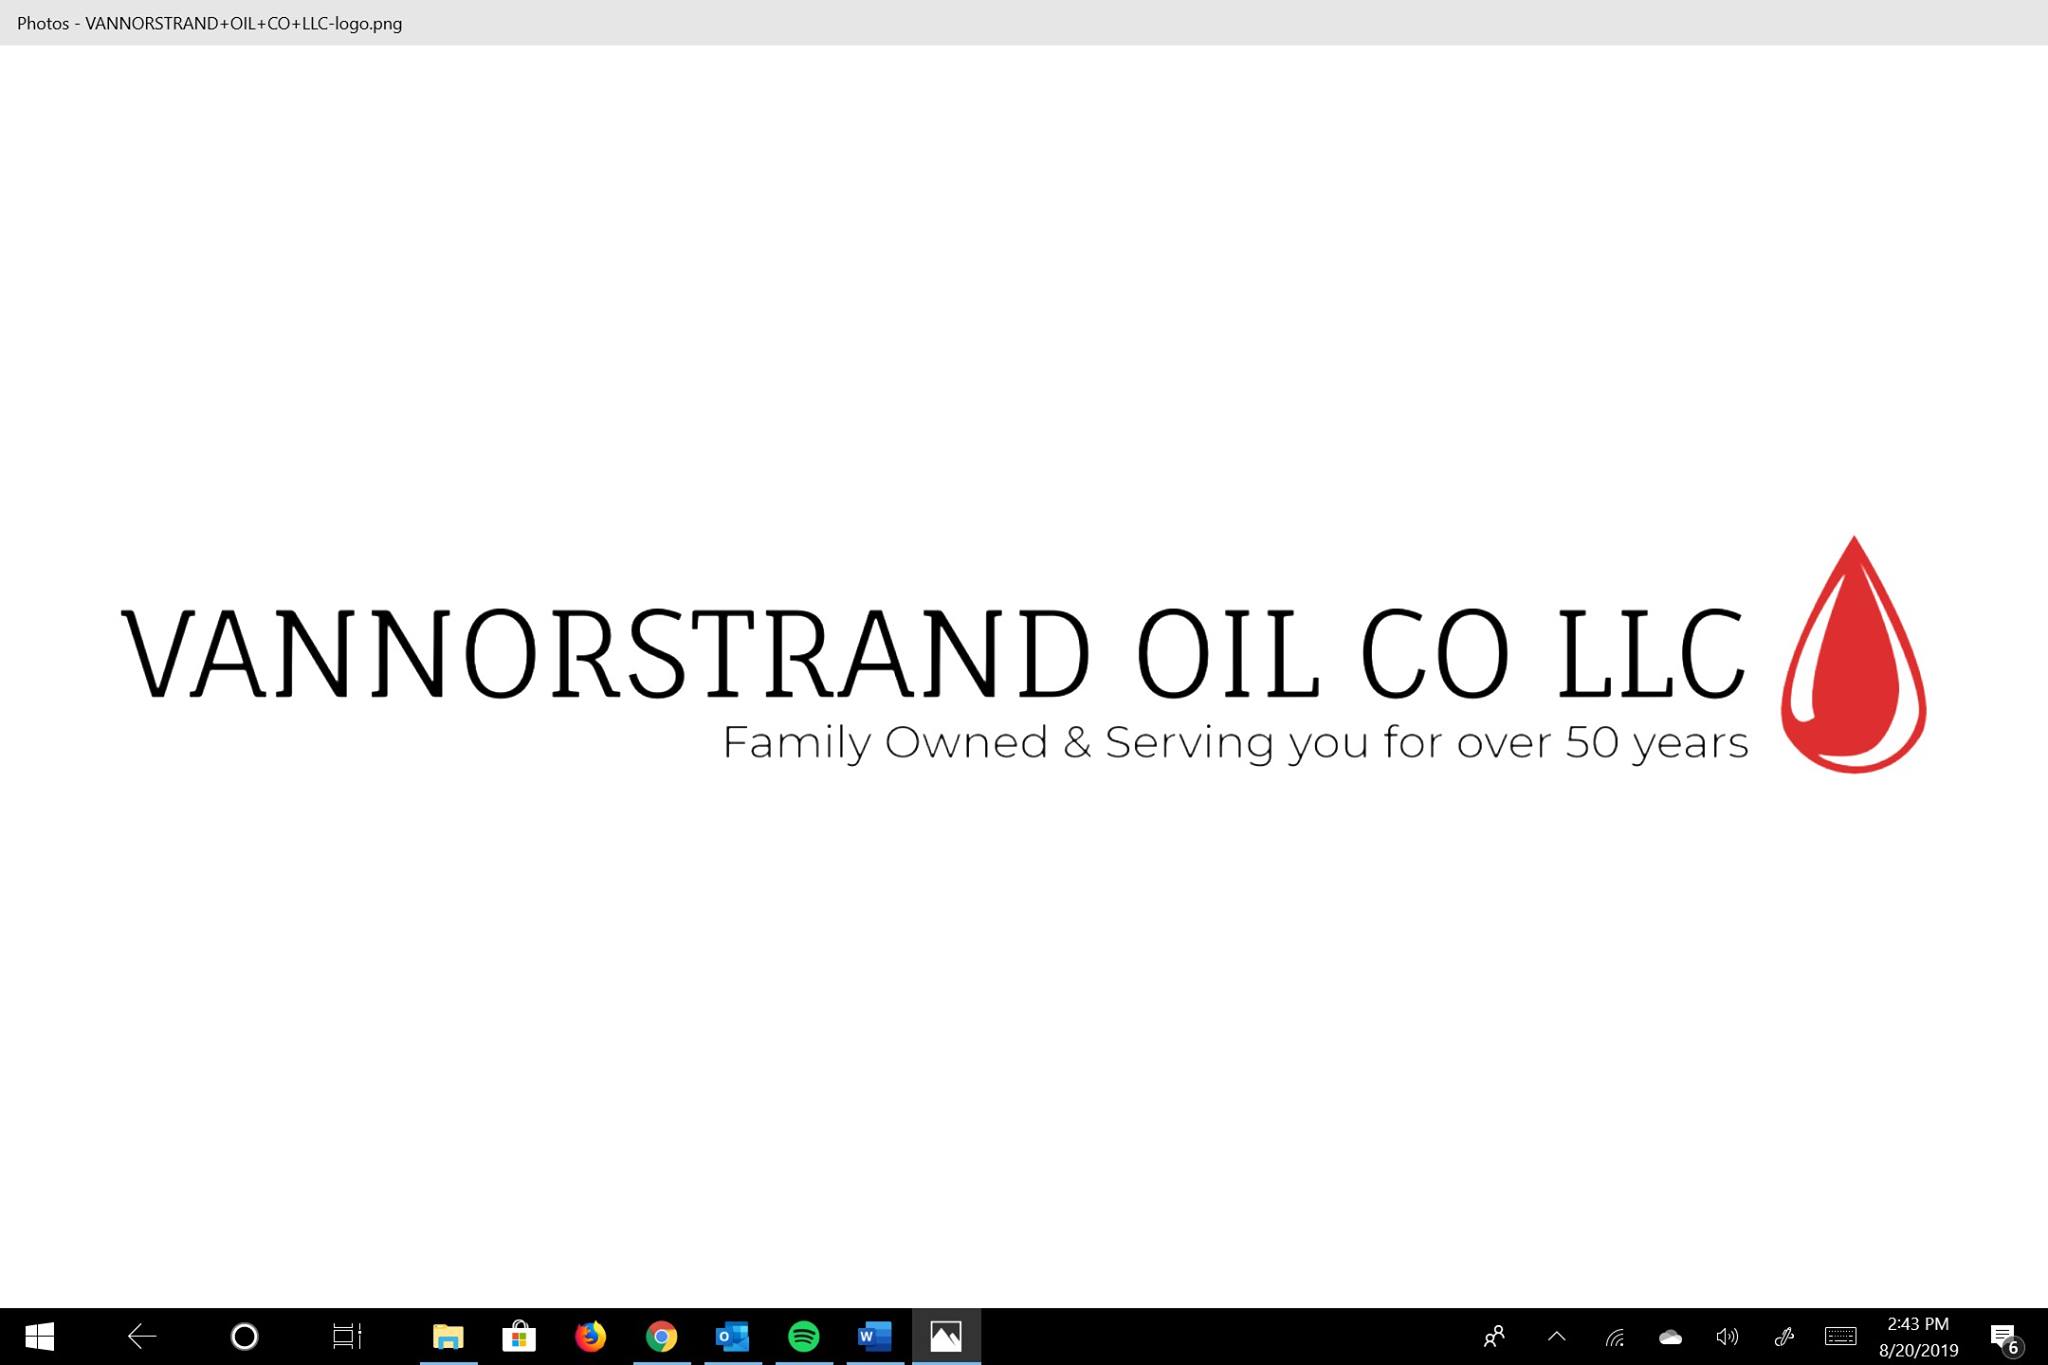
Task: Click the red oil drop graphic
Action: 1853,654
